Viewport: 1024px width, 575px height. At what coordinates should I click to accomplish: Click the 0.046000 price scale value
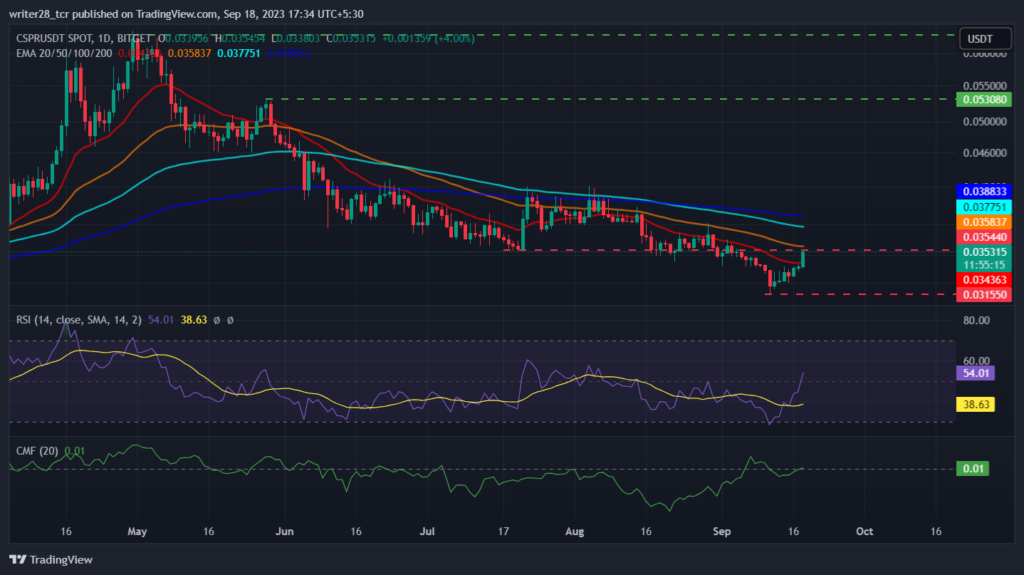point(985,153)
